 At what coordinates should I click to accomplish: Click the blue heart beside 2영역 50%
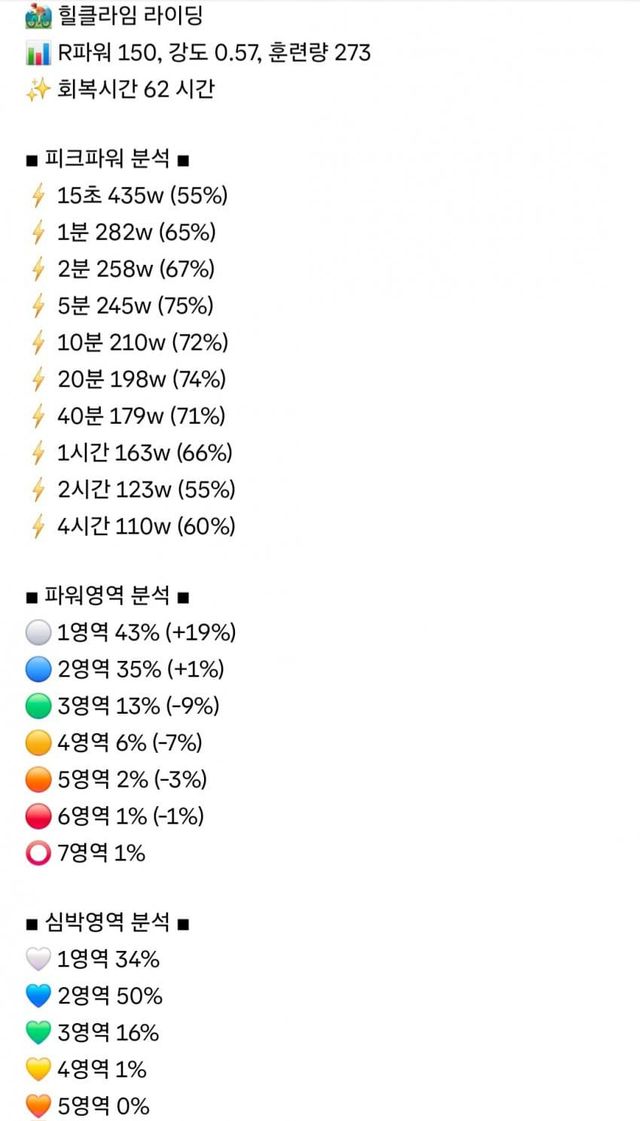38,997
